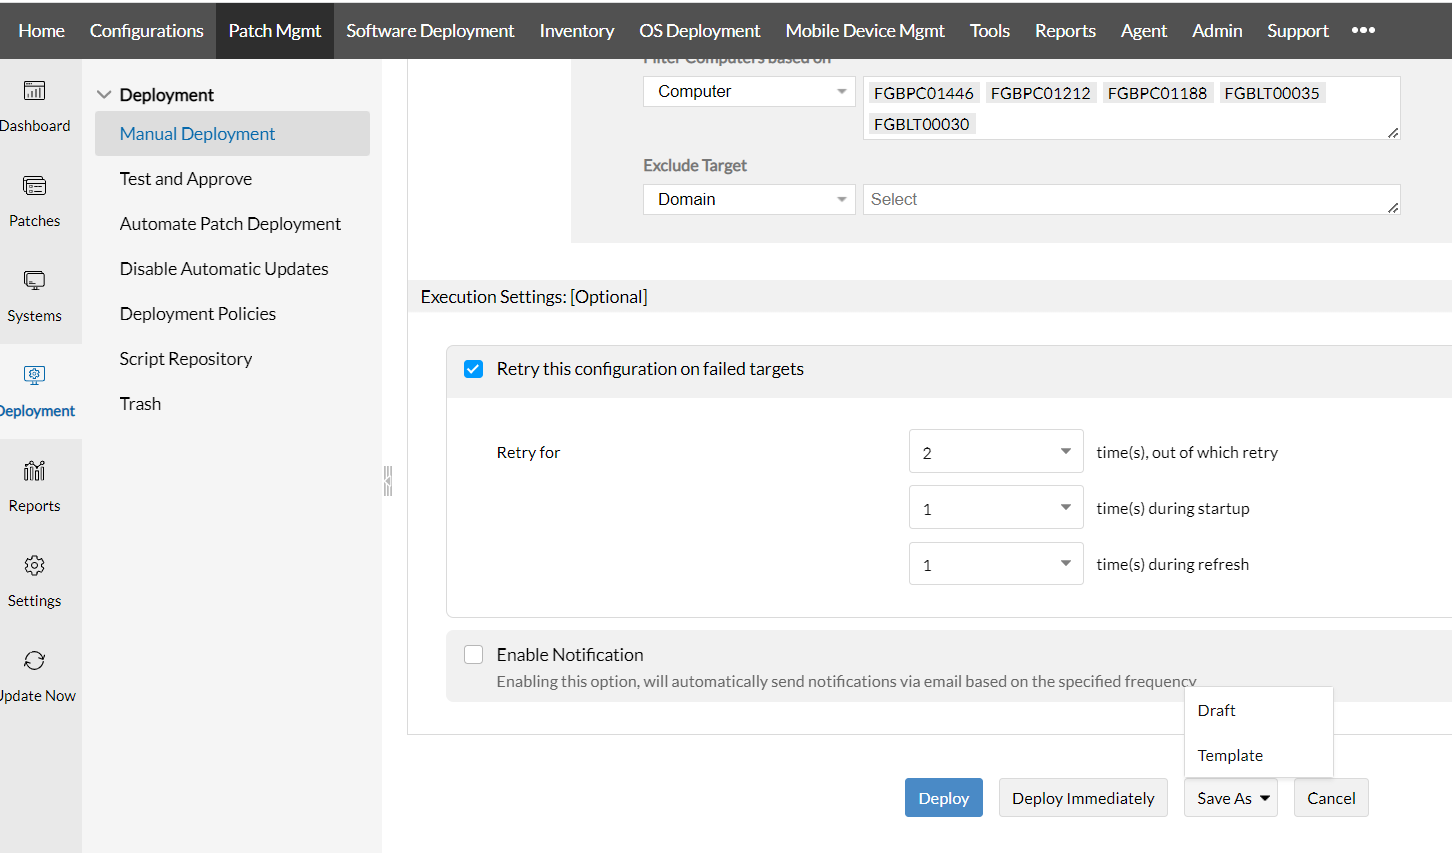Open the Domain exclude target dropdown
The height and width of the screenshot is (853, 1452).
[x=749, y=199]
